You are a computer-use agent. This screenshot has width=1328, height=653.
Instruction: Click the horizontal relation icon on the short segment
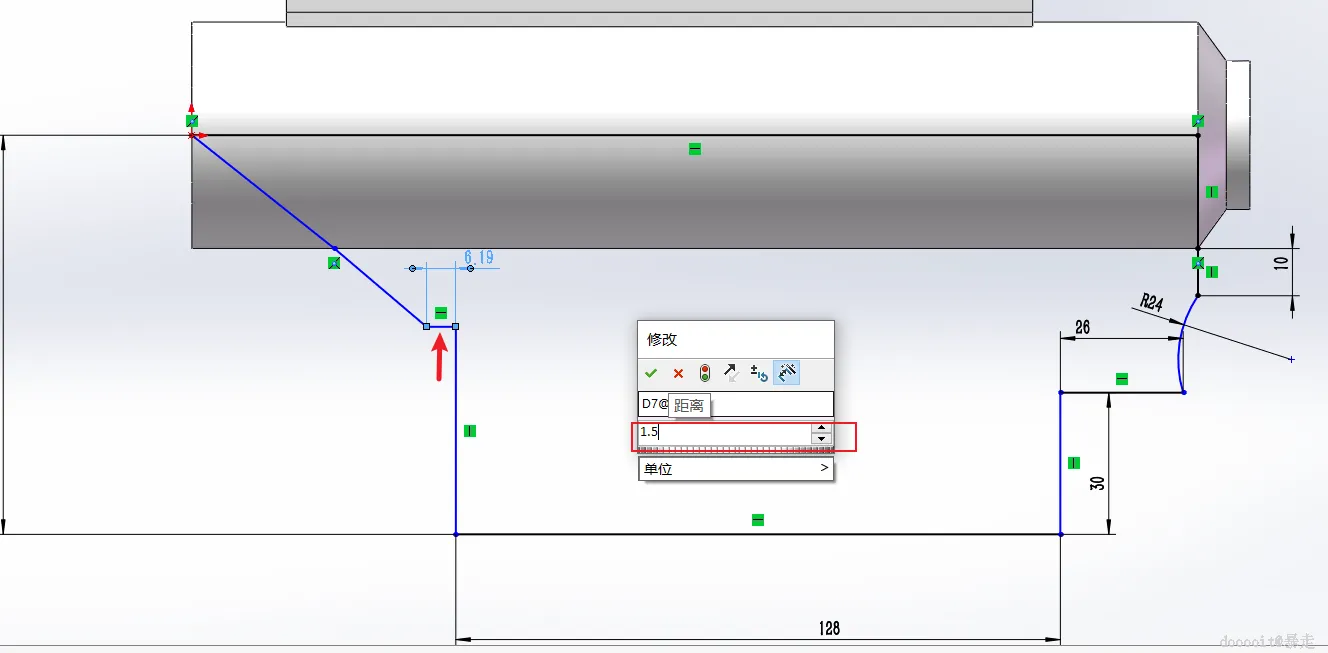[441, 313]
